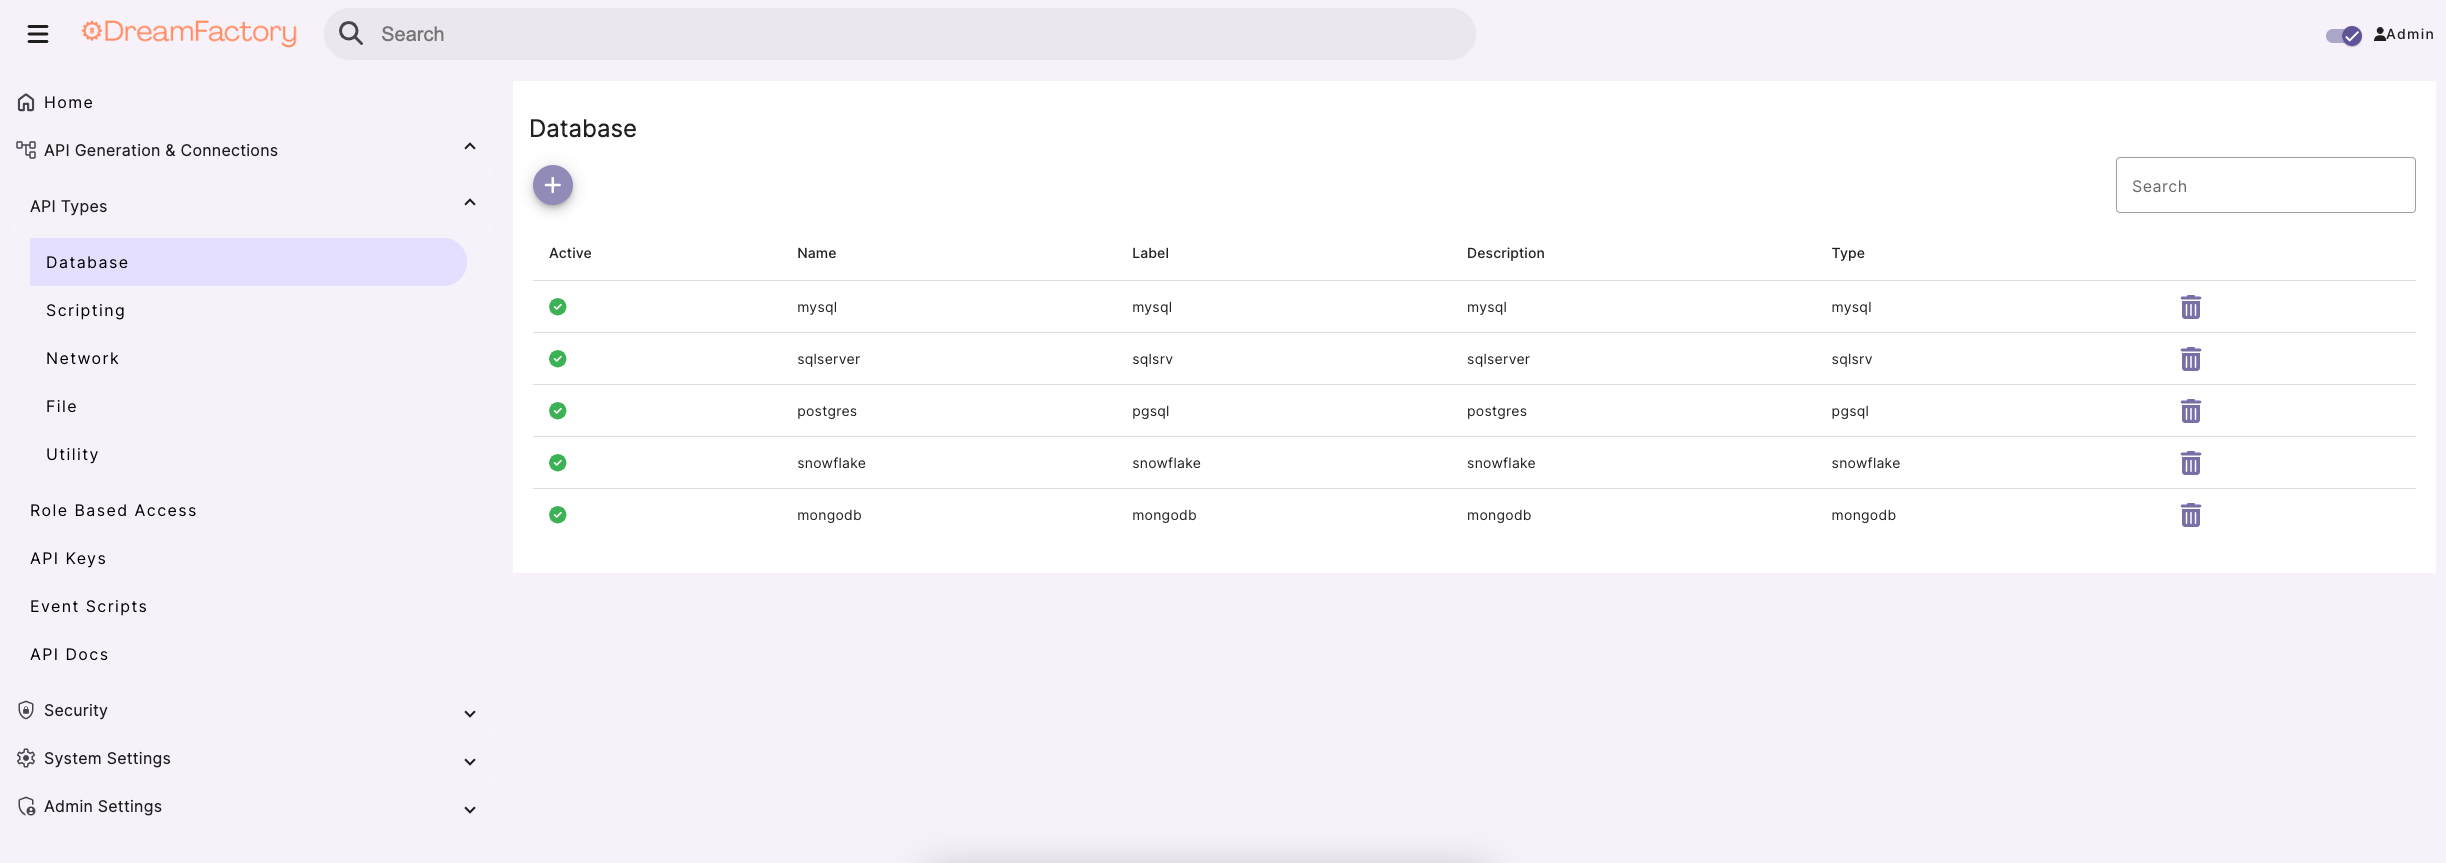The width and height of the screenshot is (2446, 863).
Task: Open the Scripting API type
Action: point(86,311)
